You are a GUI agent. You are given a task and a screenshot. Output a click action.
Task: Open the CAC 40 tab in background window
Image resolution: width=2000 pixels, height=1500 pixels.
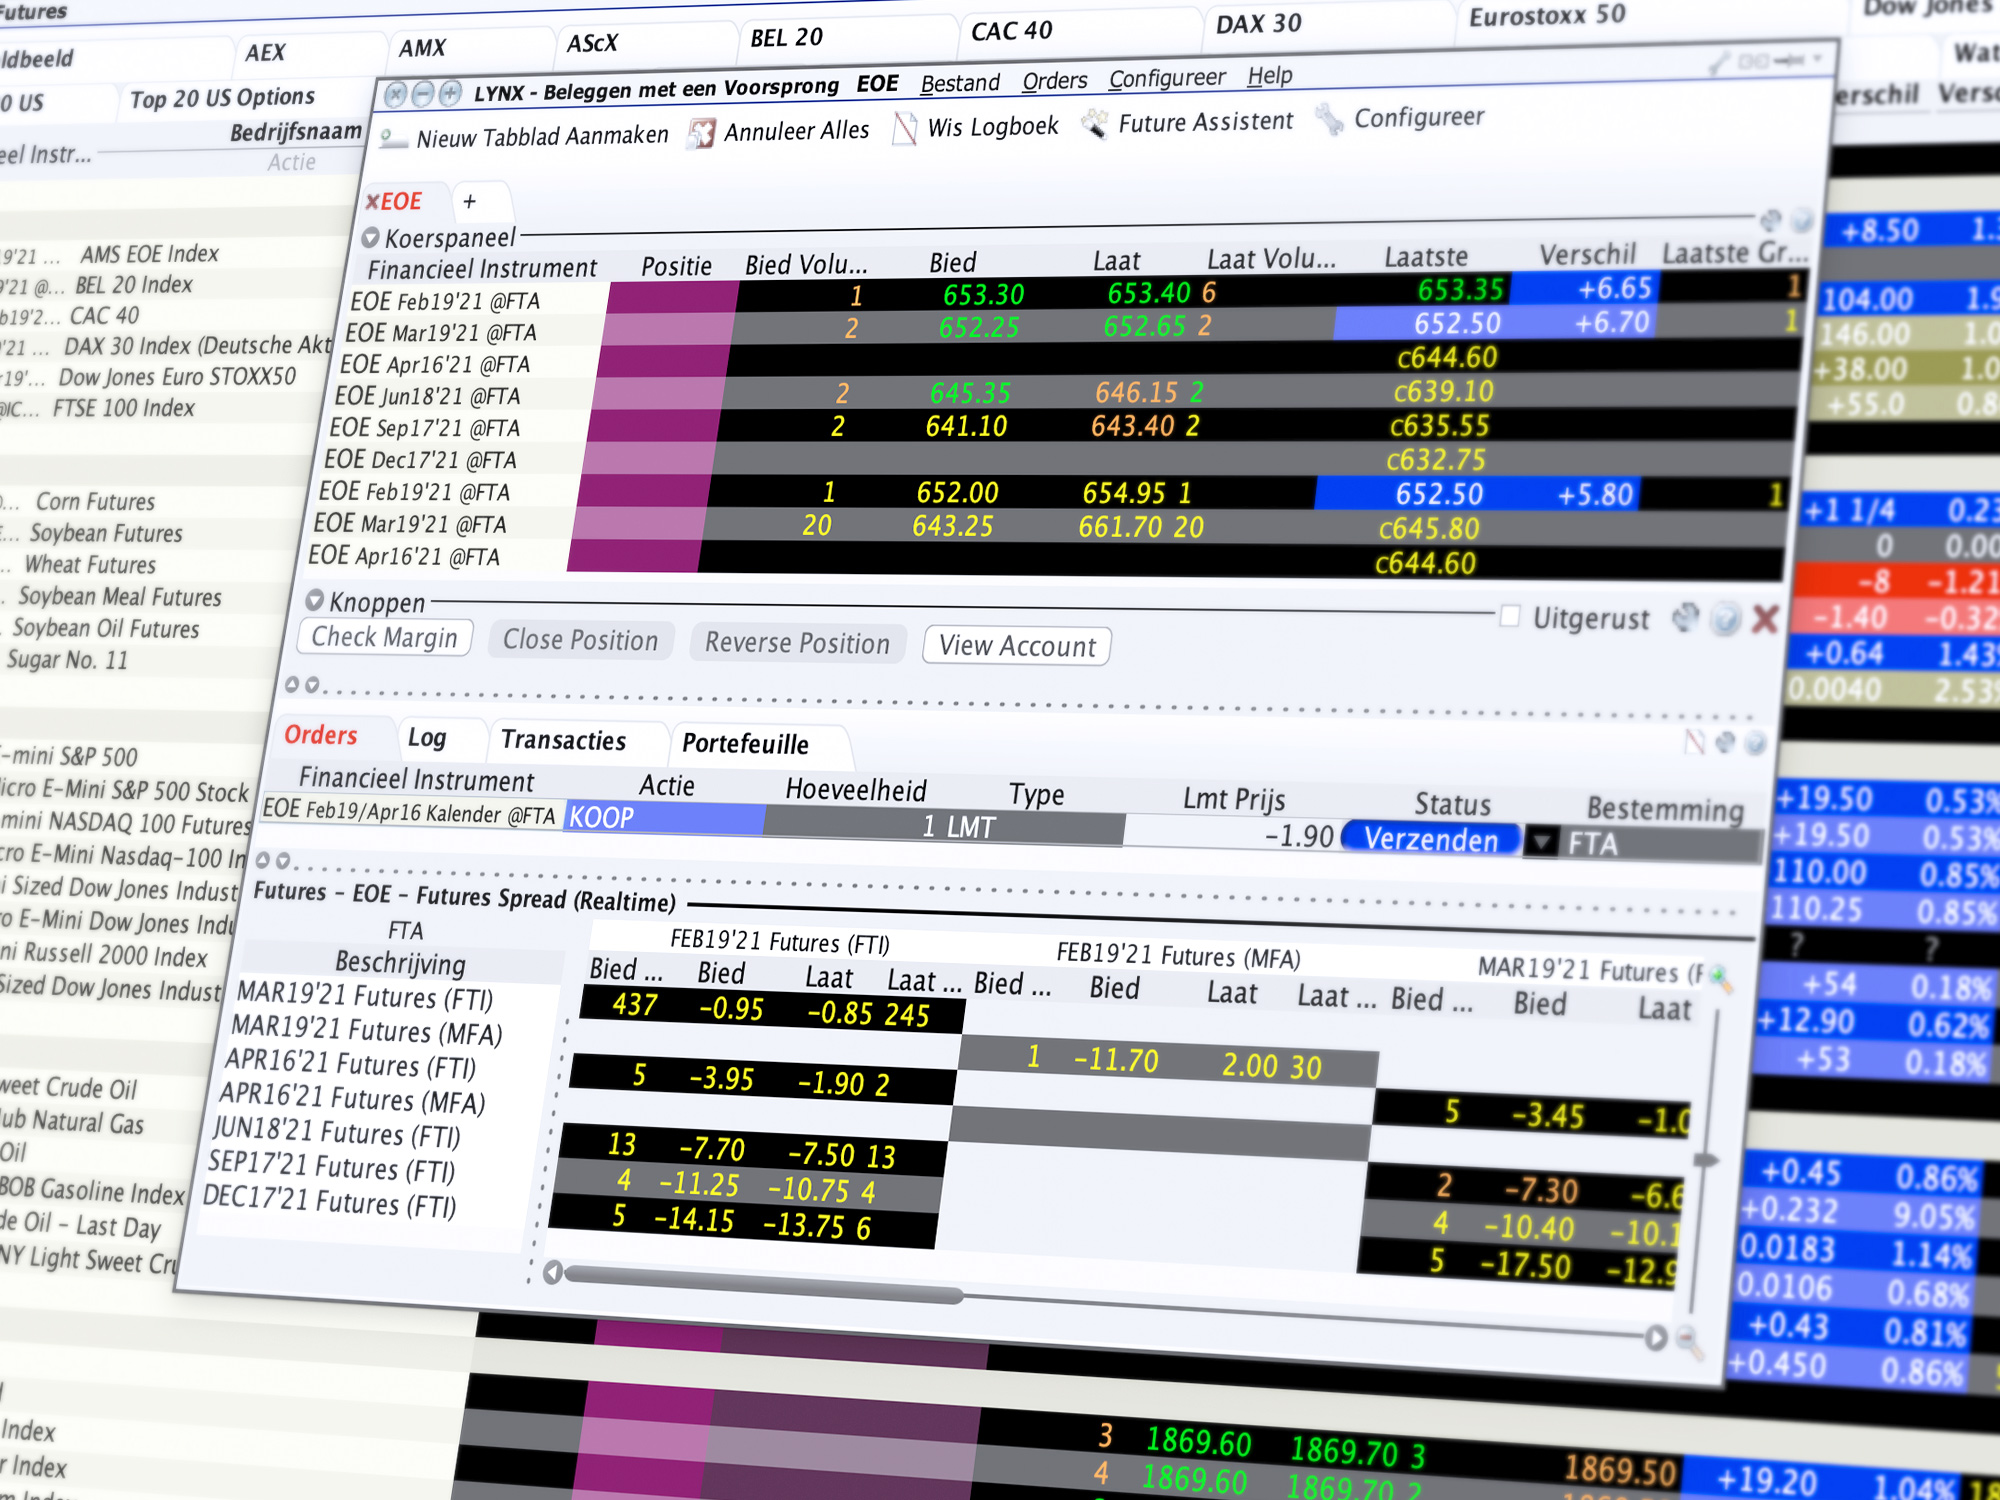tap(1011, 31)
